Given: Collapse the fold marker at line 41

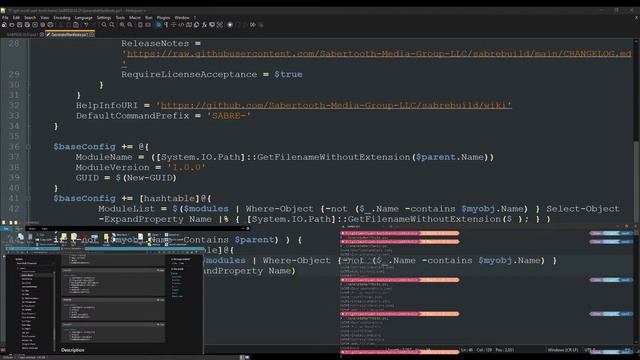Looking at the screenshot, I should [28, 198].
